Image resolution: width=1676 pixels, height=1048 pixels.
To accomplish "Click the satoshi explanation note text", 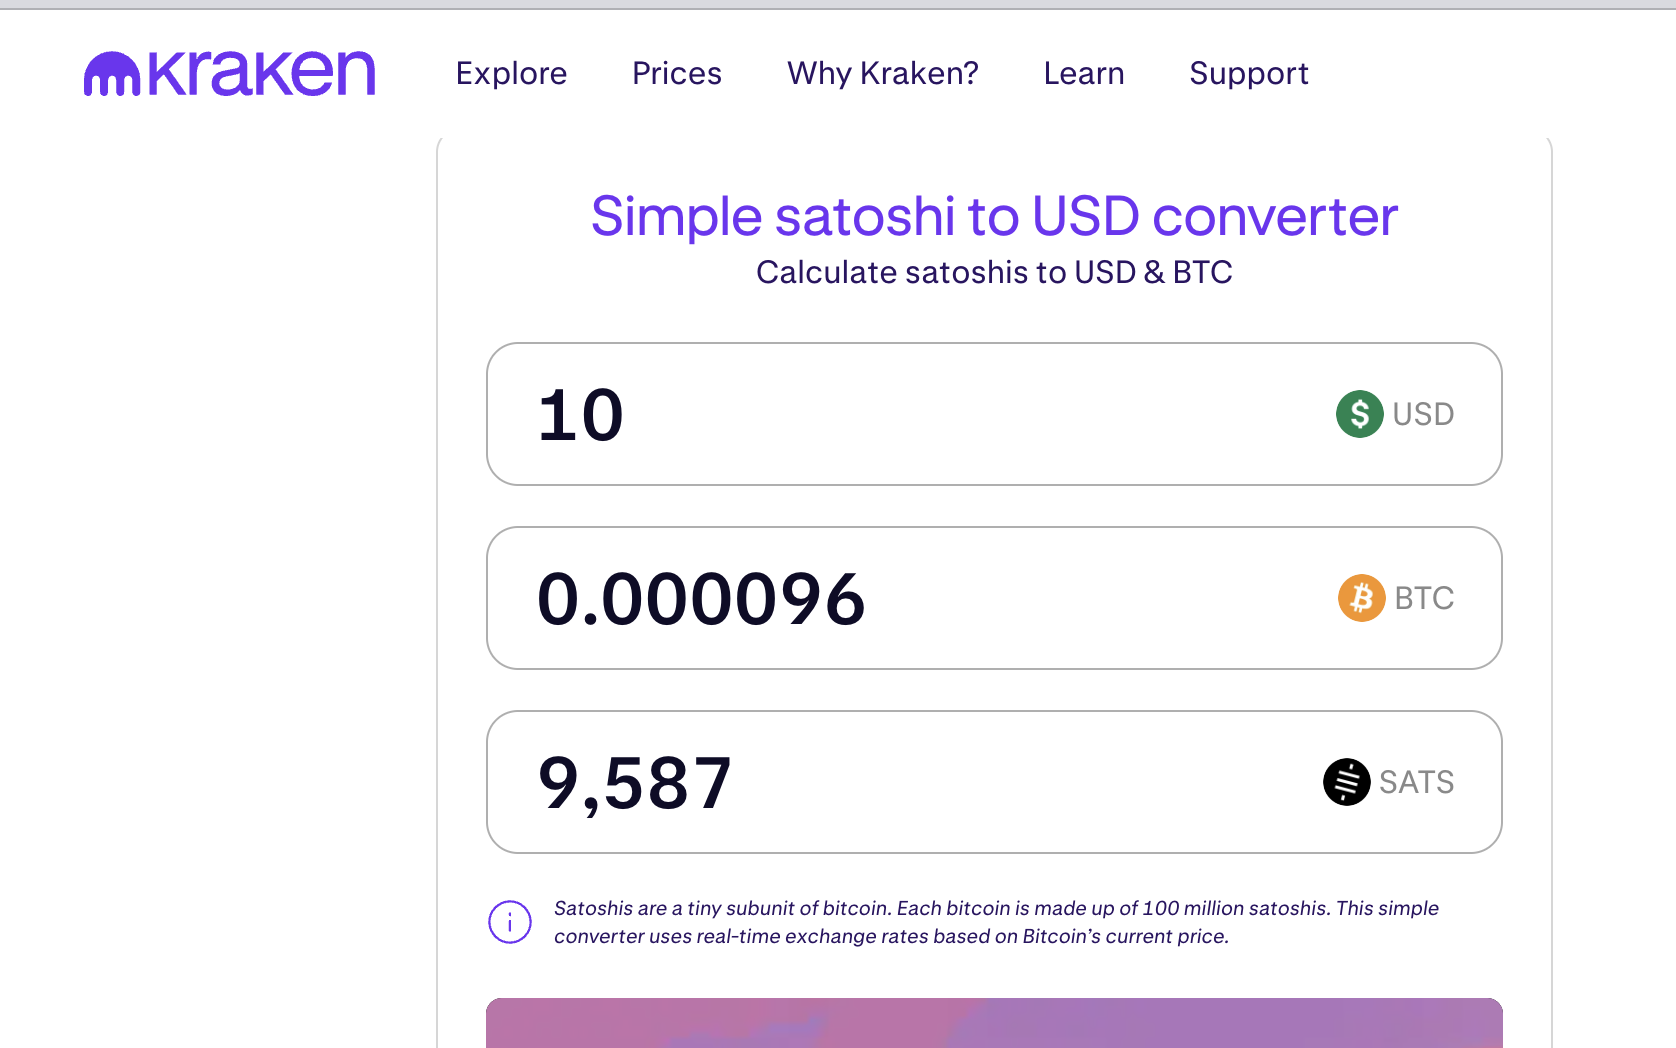I will [996, 922].
